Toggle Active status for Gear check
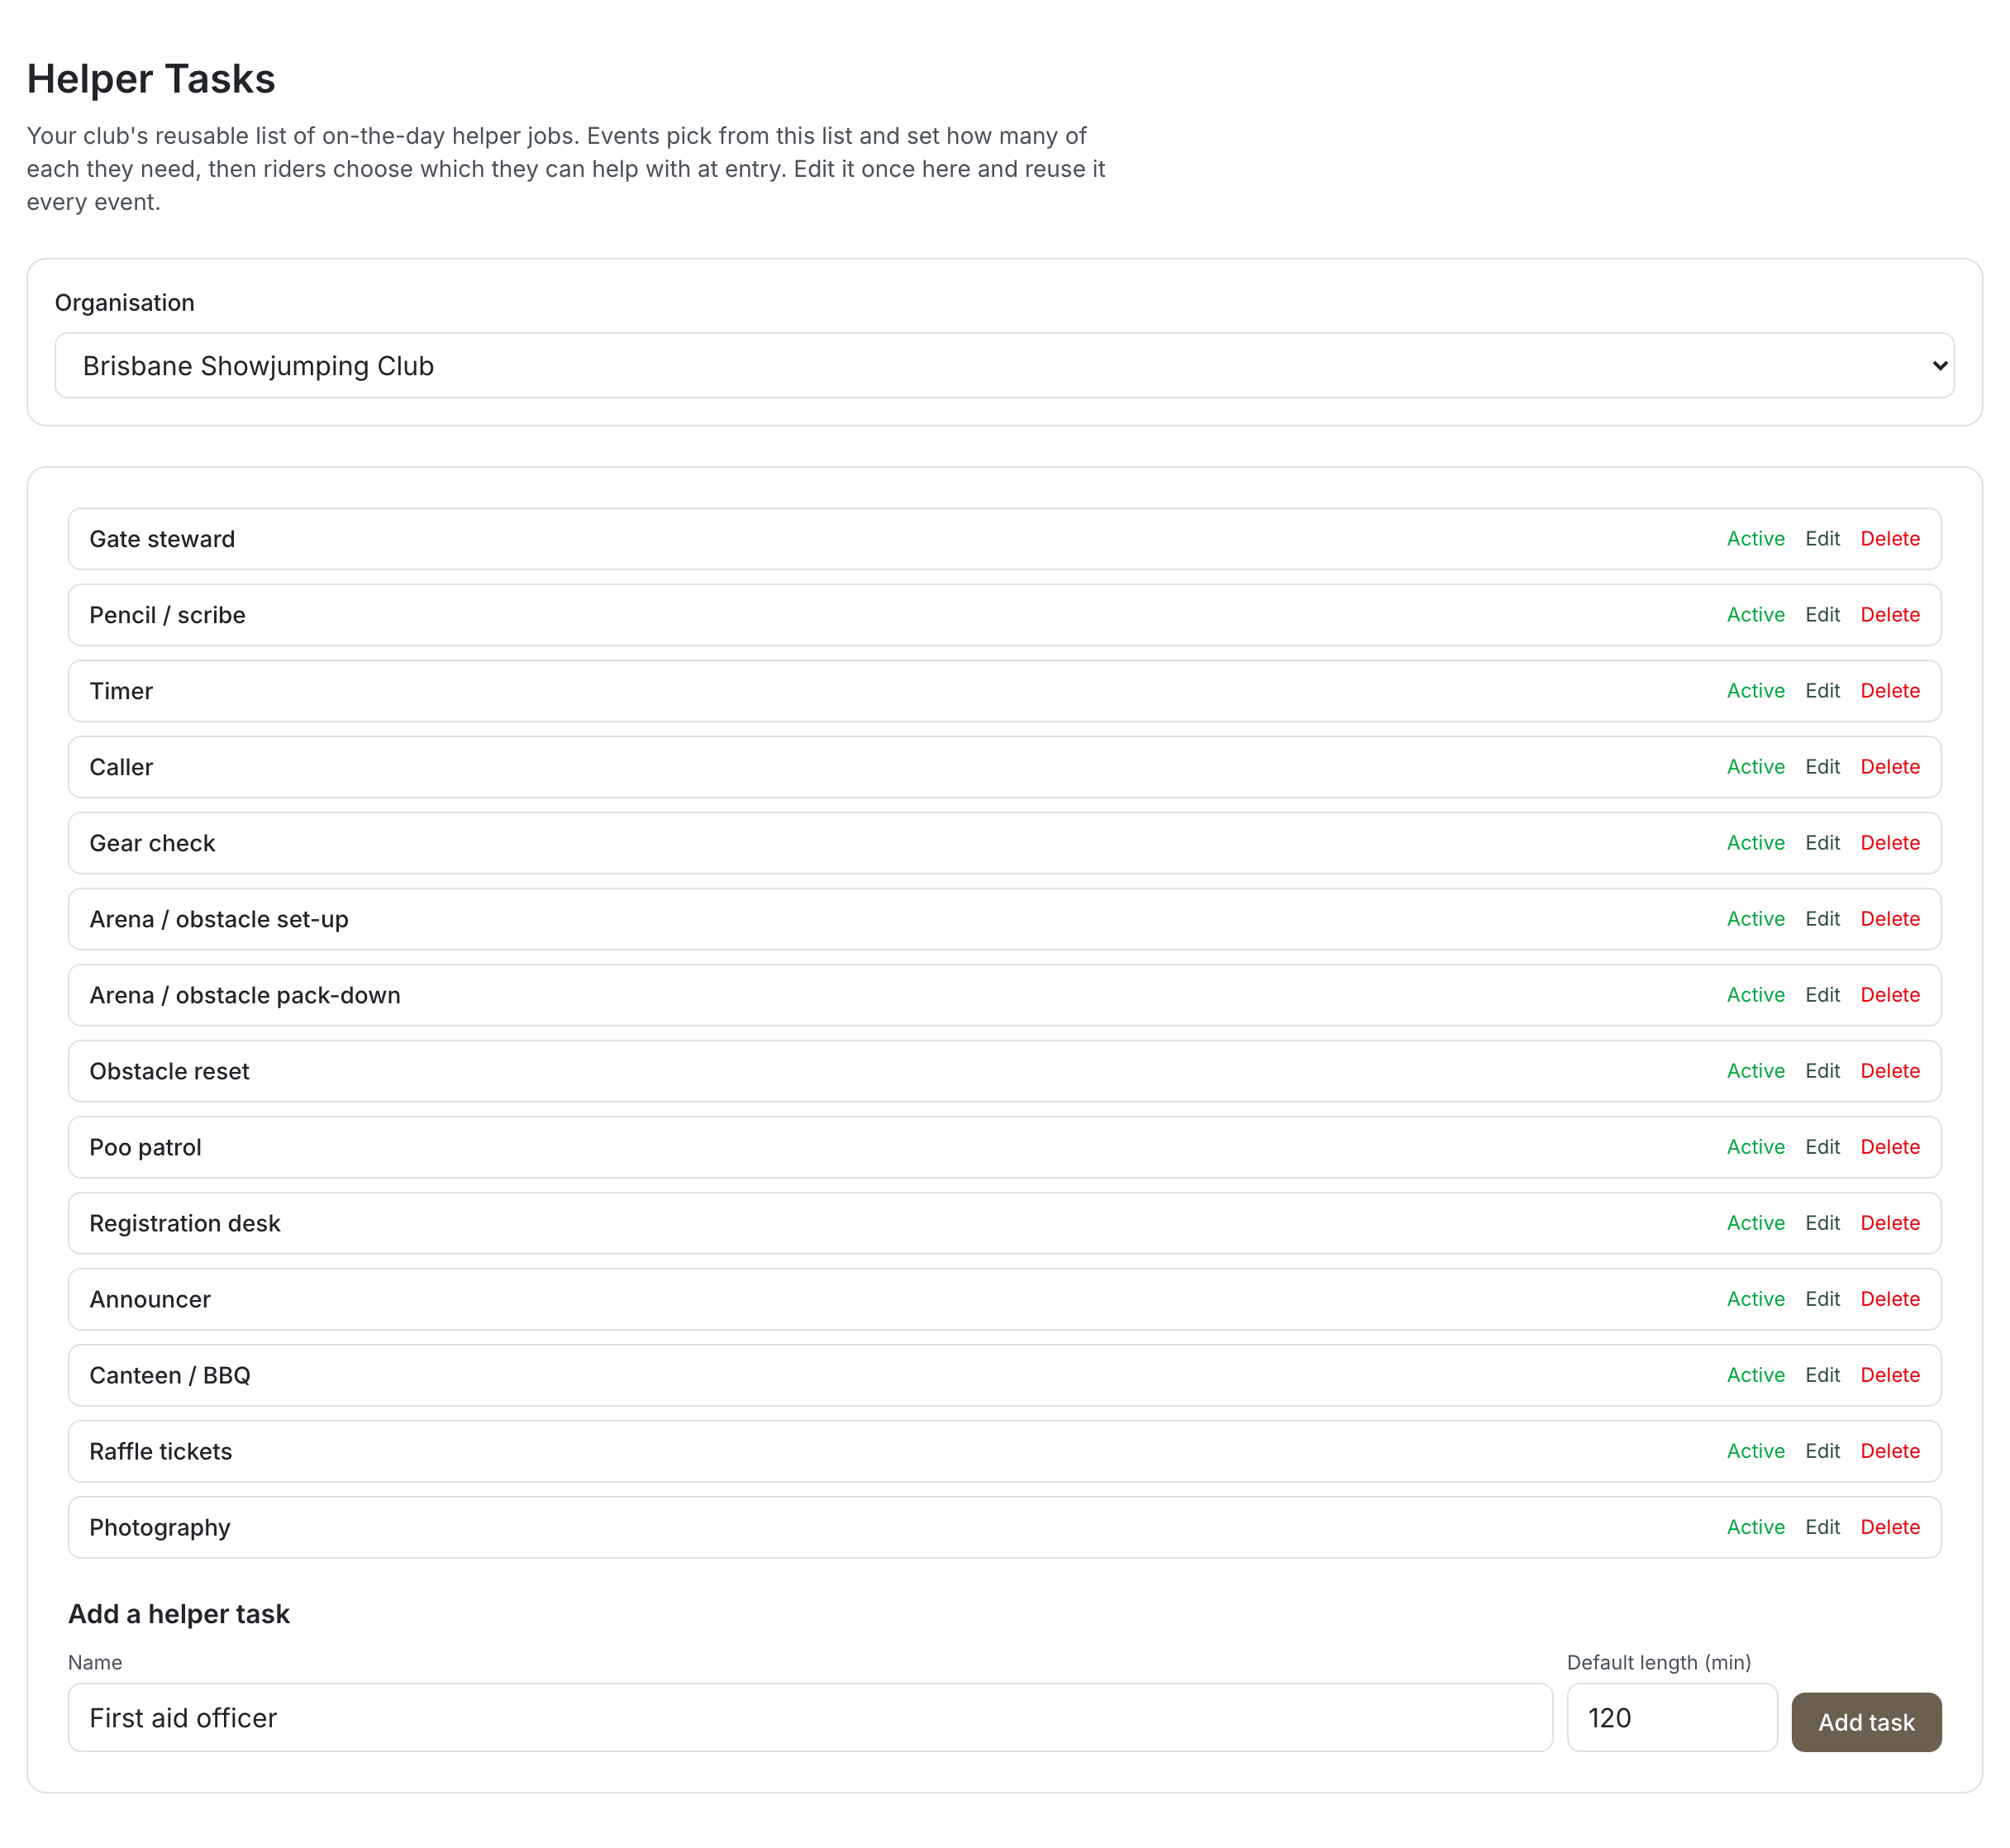This screenshot has width=2010, height=1848. pyautogui.click(x=1755, y=843)
